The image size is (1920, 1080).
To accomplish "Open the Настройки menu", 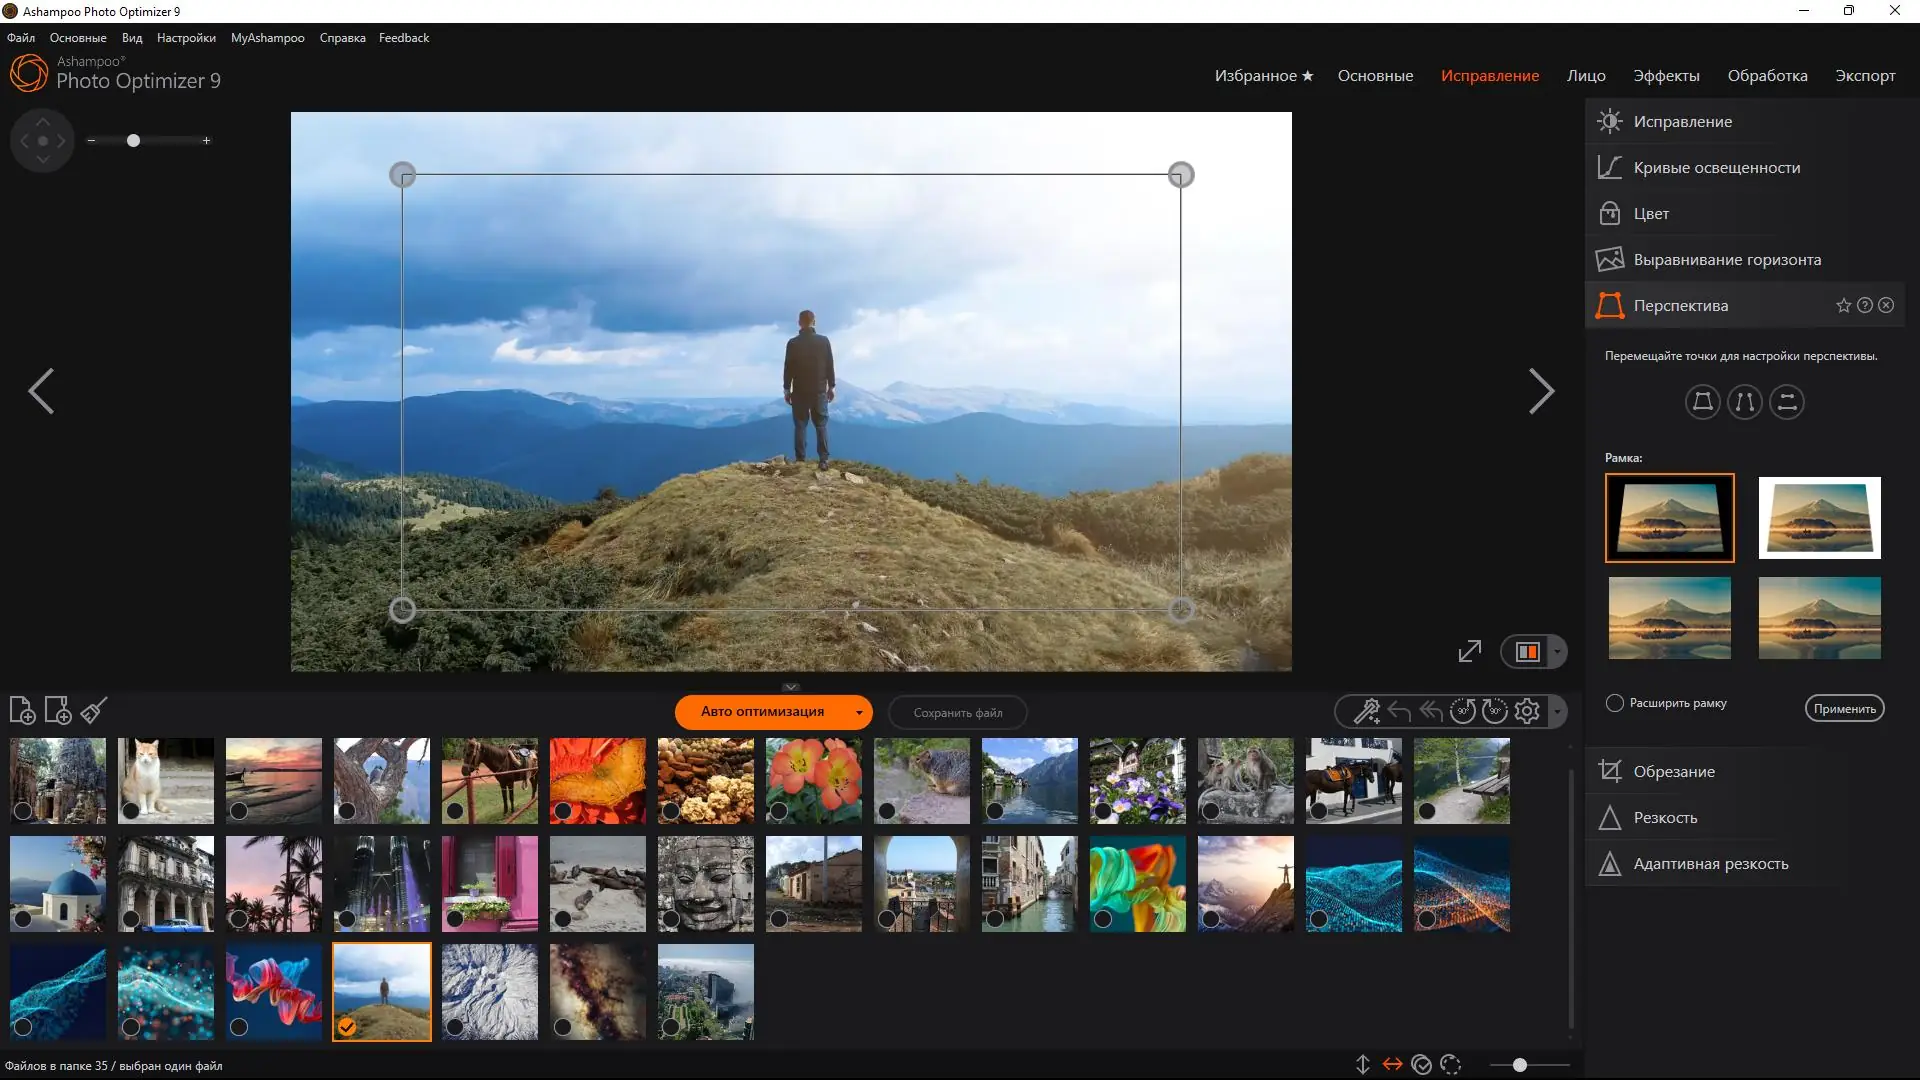I will 186,38.
